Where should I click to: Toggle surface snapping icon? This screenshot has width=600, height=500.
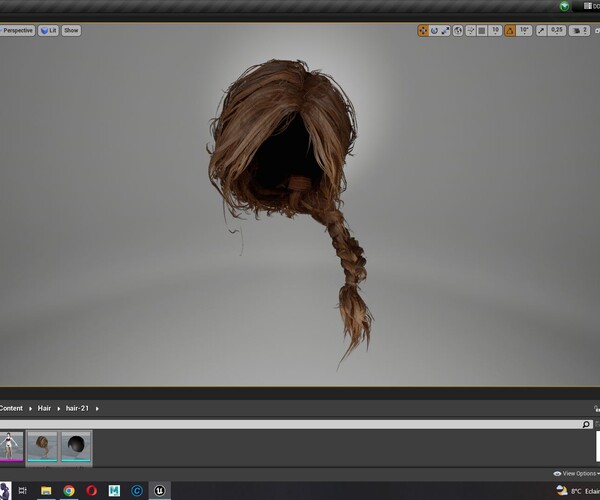coord(470,31)
